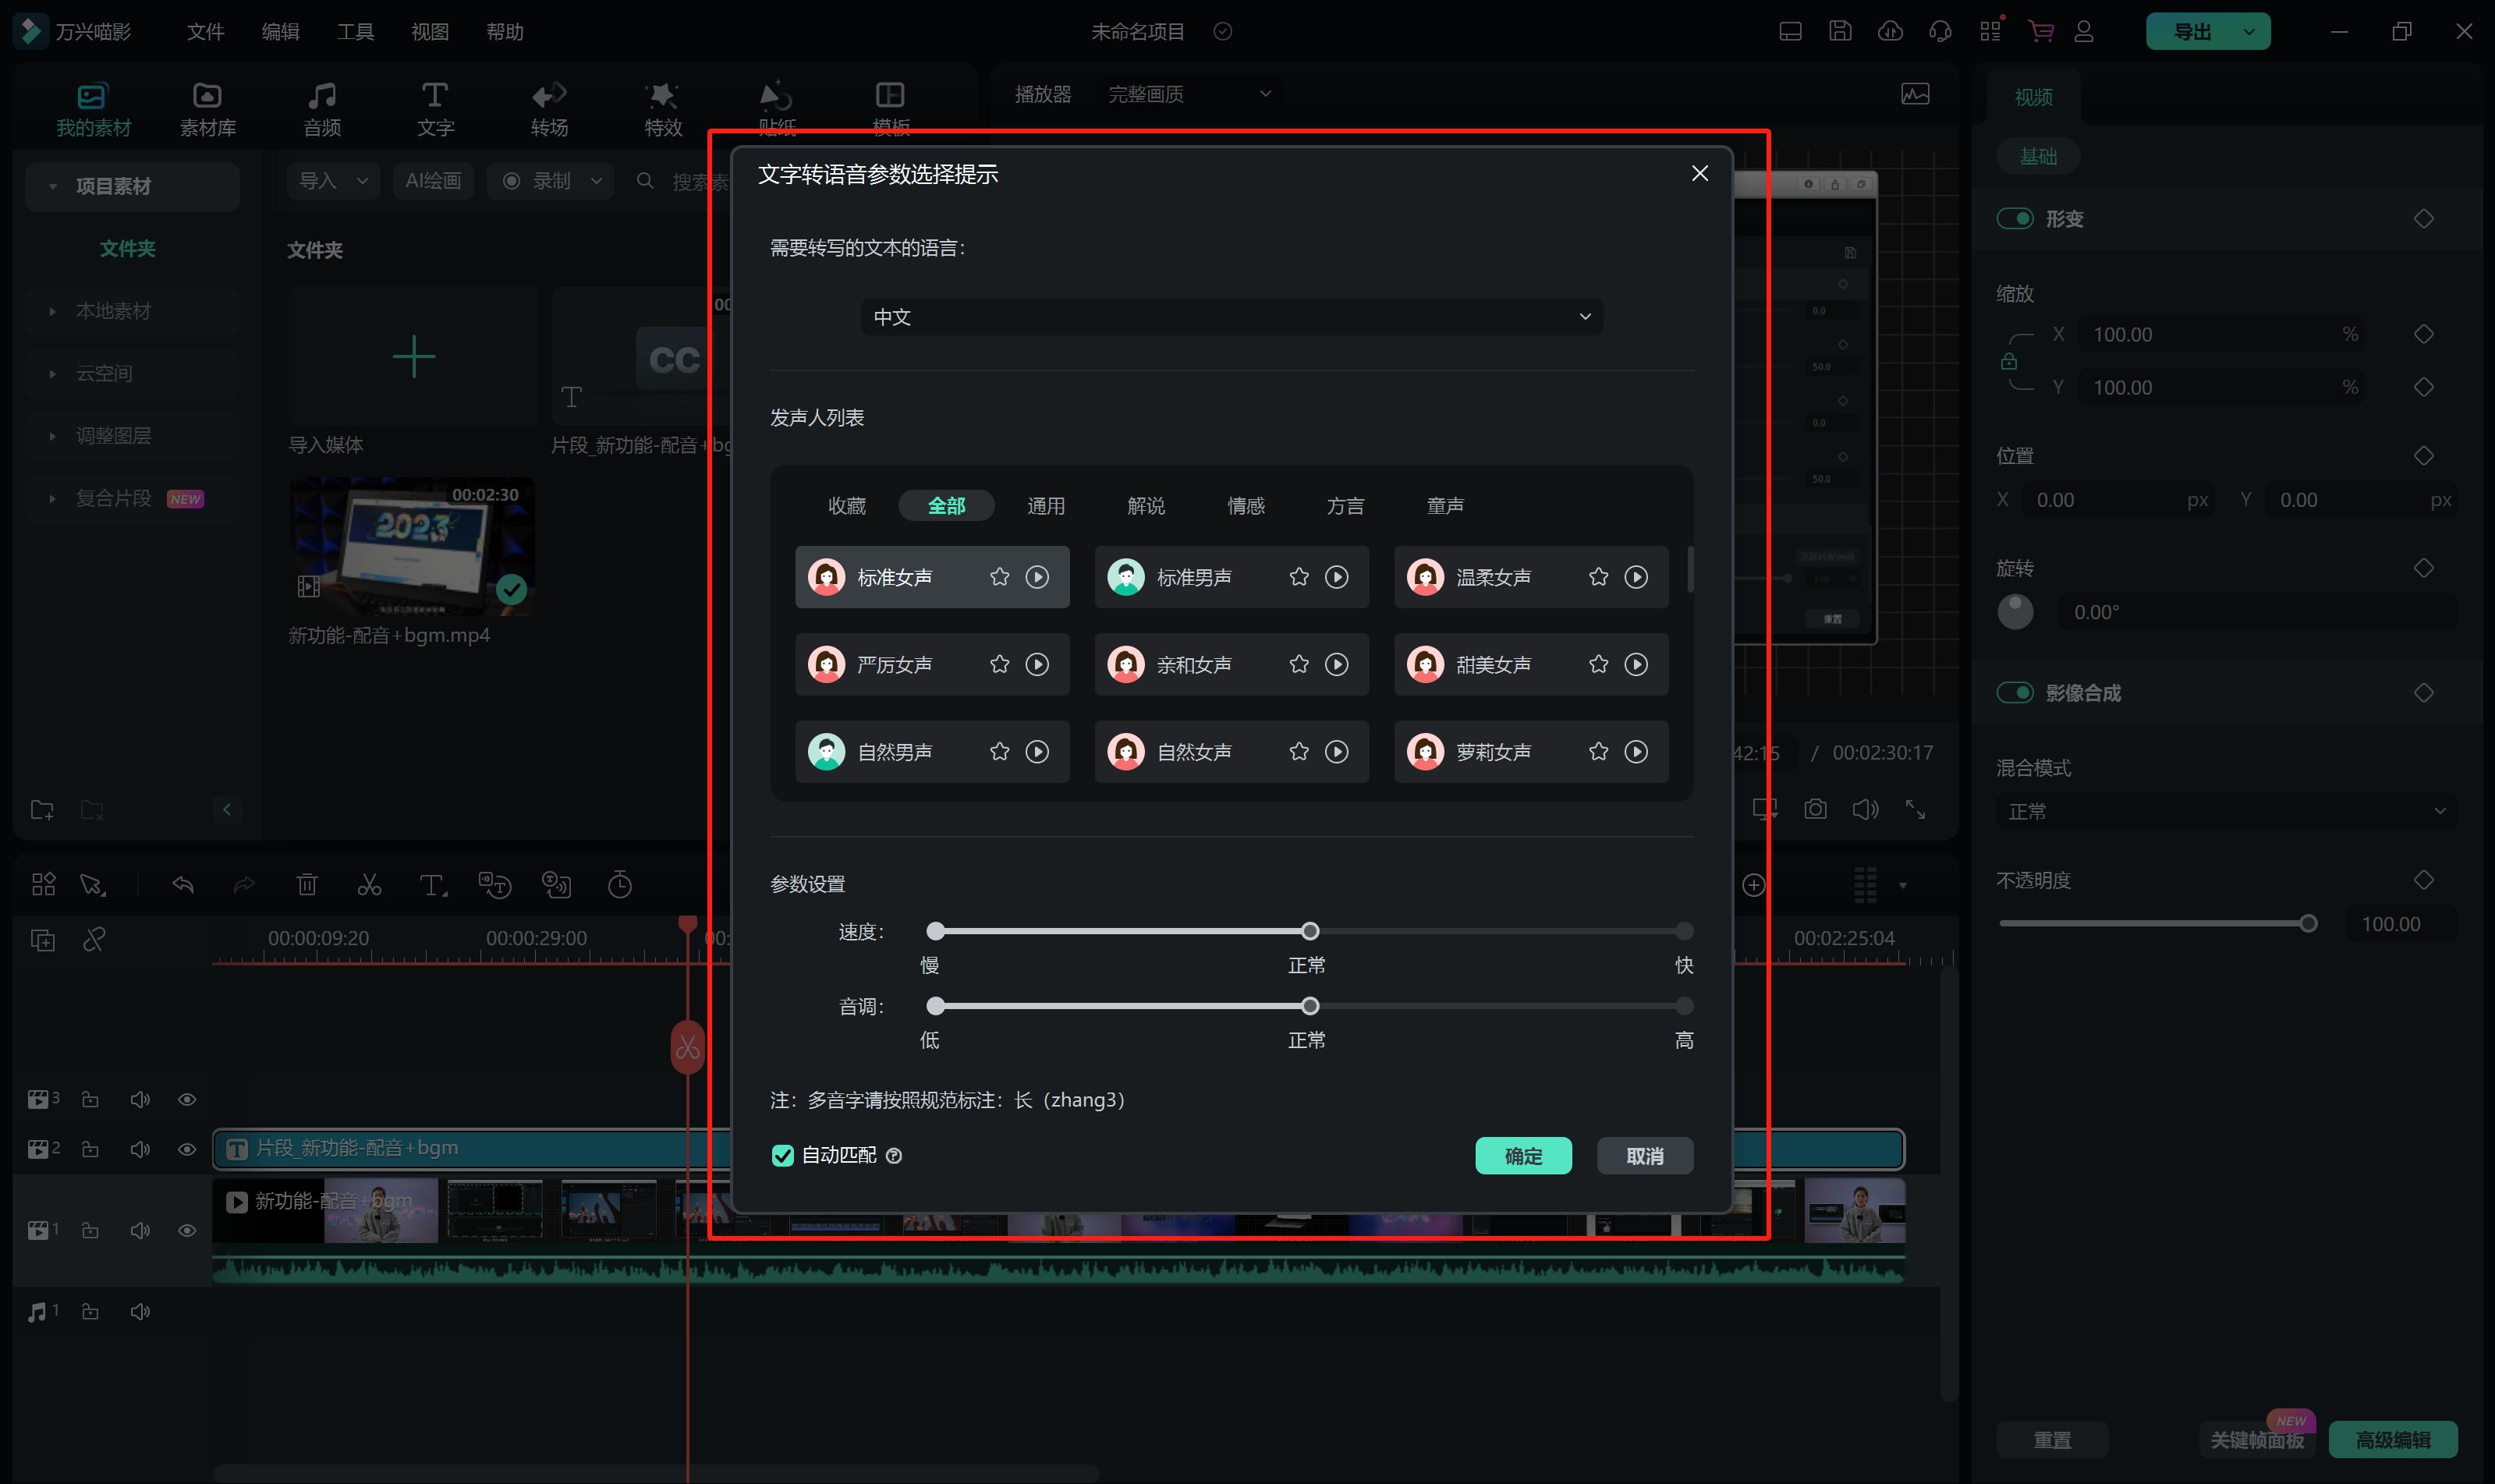Click the scissors split icon in the timeline toolbar

pyautogui.click(x=369, y=885)
